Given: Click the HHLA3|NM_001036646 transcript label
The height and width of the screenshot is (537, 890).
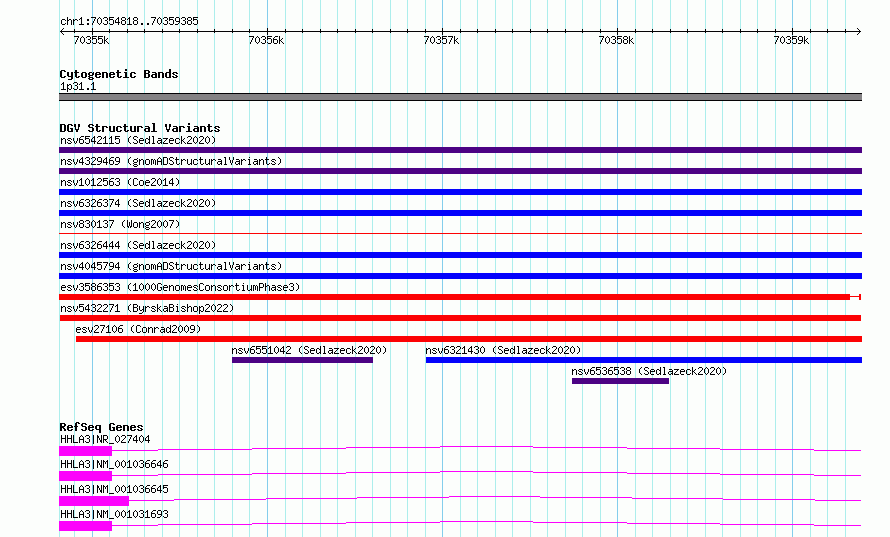Looking at the screenshot, I should pyautogui.click(x=114, y=464).
